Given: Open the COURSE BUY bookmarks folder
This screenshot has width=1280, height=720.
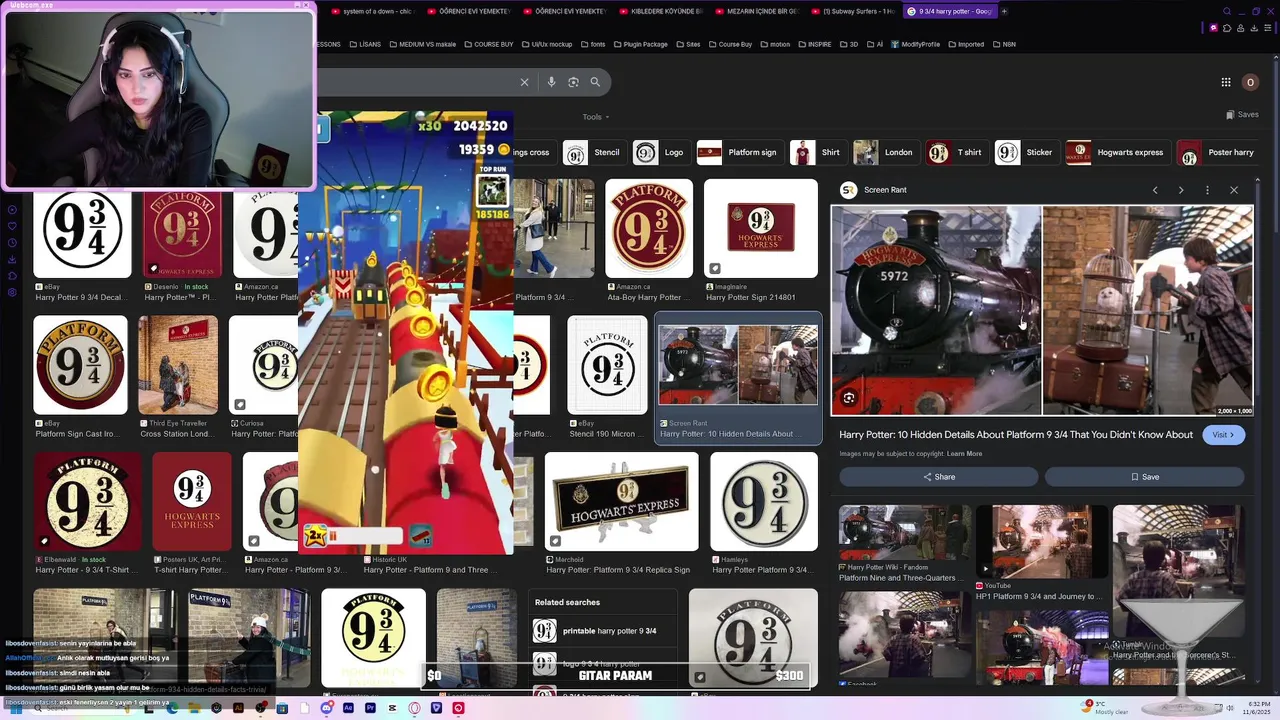Looking at the screenshot, I should coord(488,44).
